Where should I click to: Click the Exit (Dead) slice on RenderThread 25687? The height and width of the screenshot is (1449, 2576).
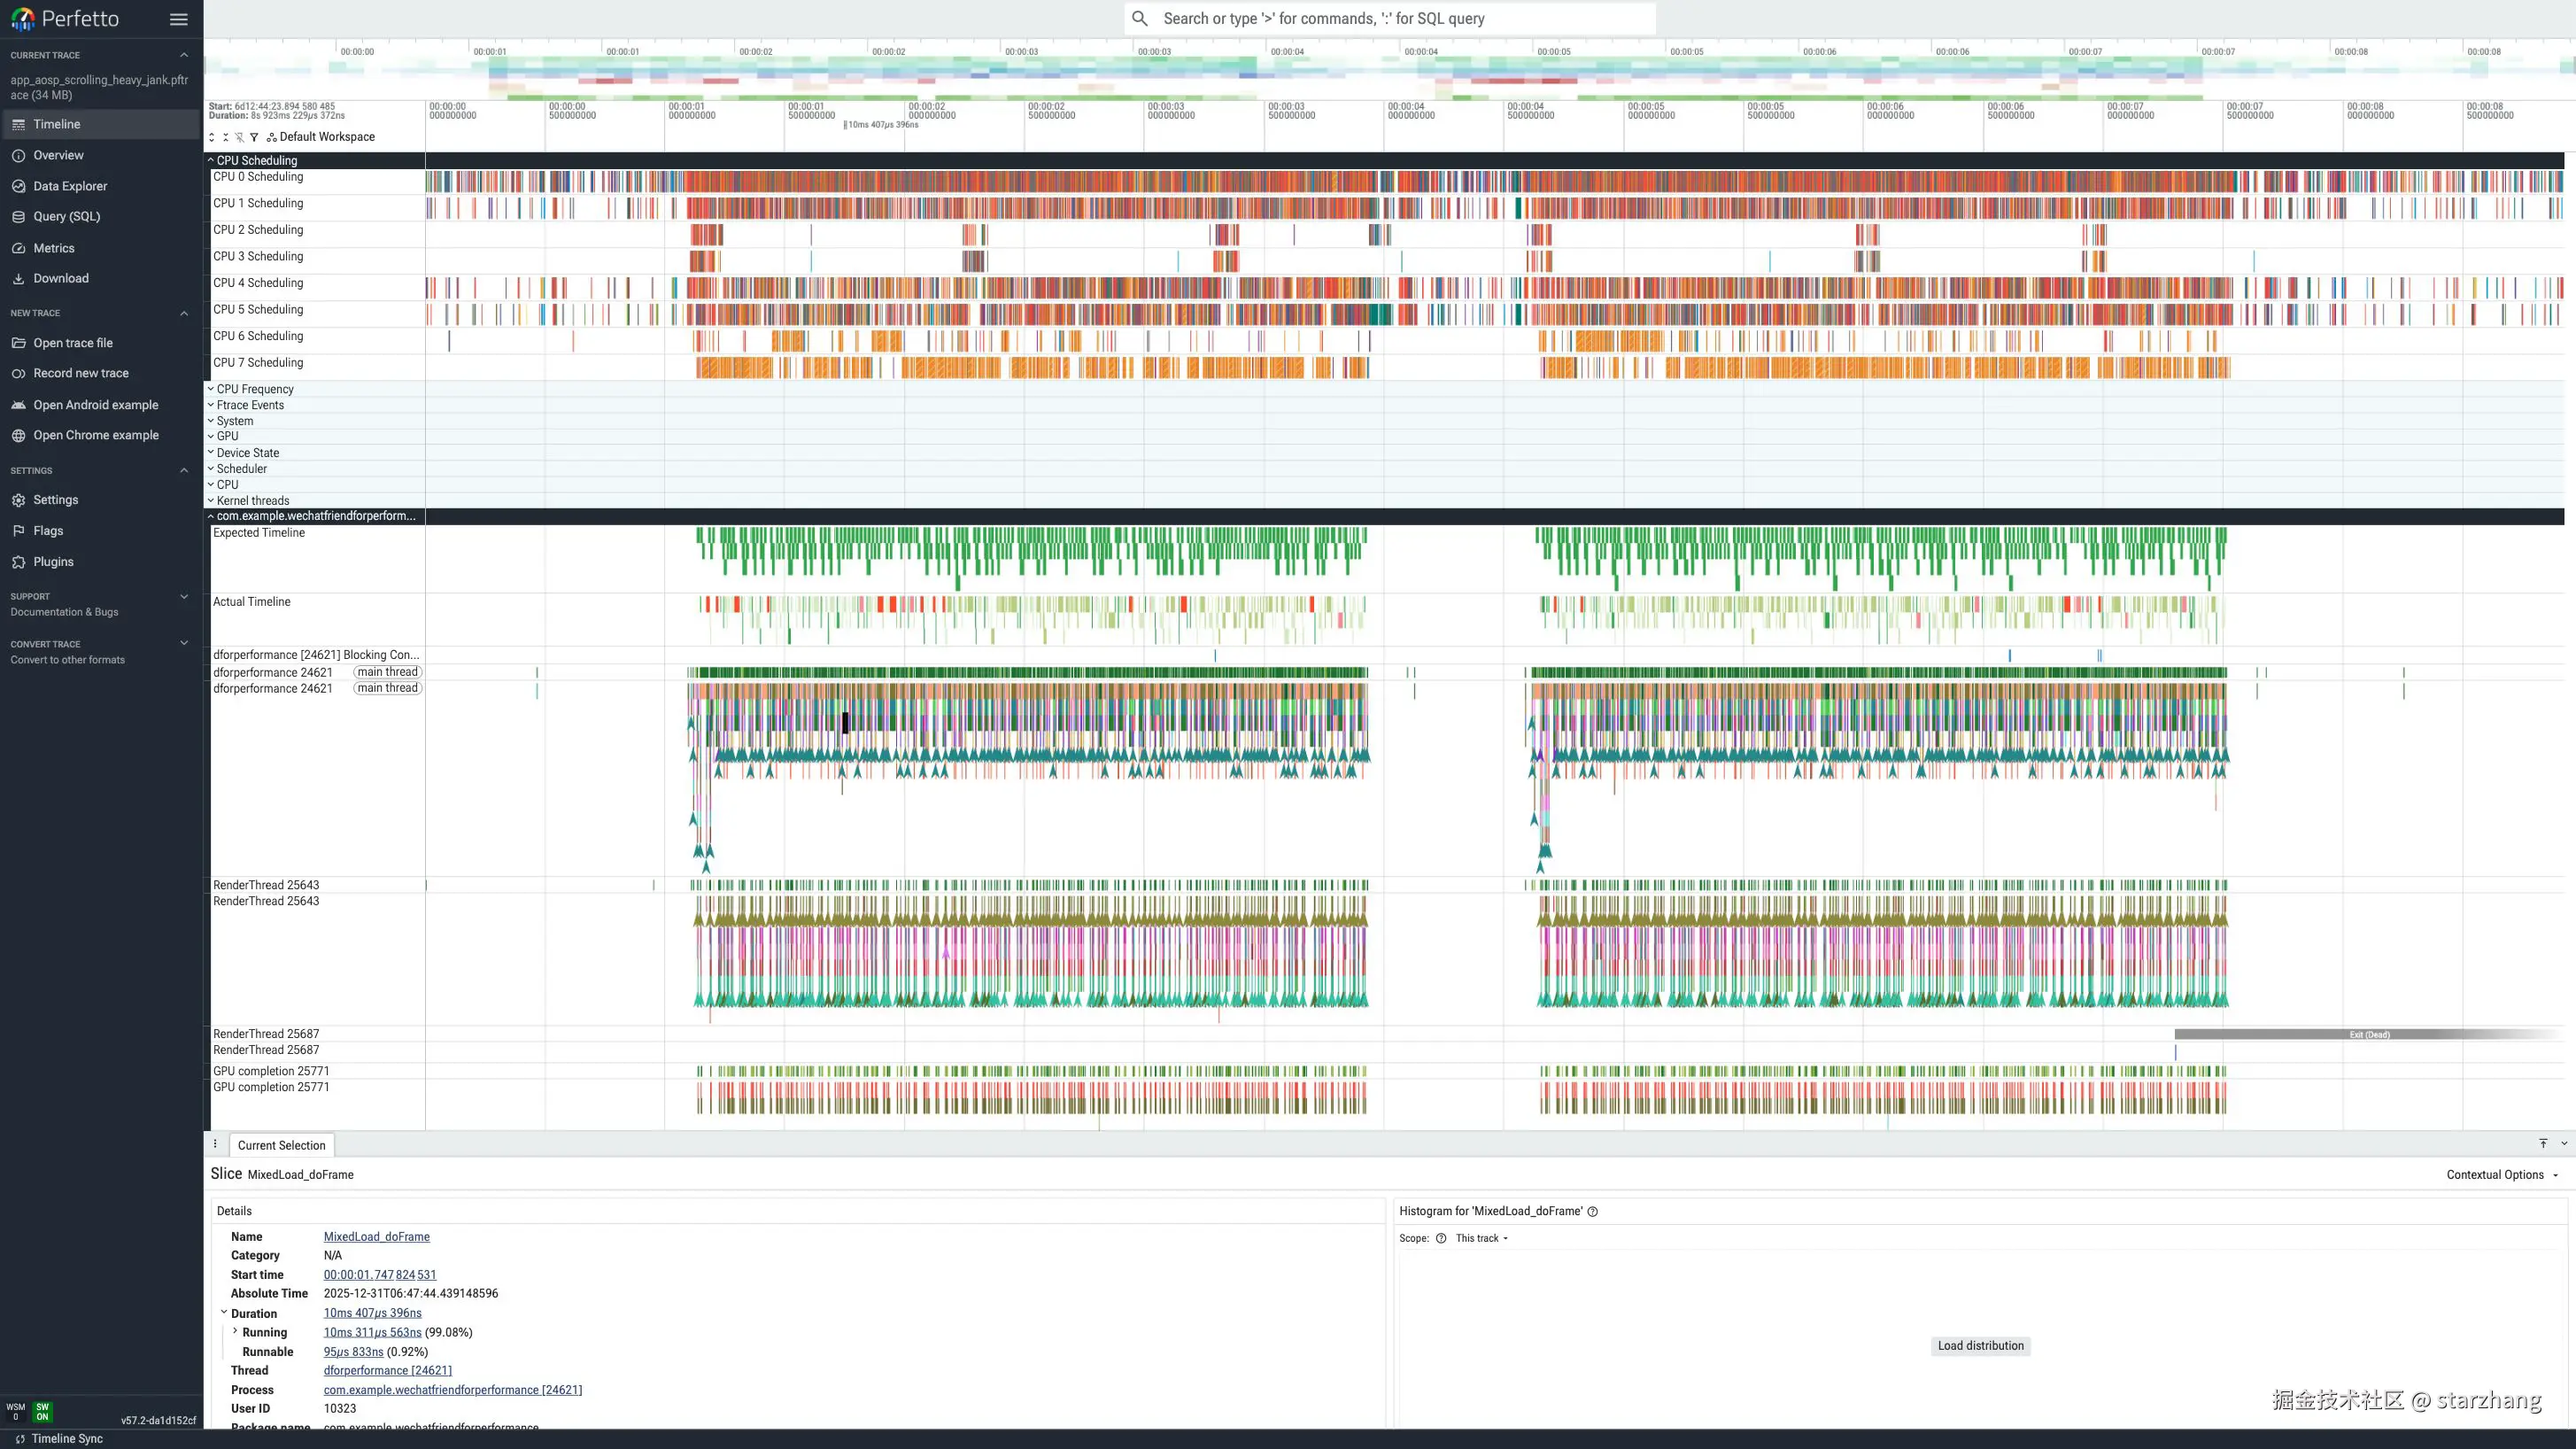(2368, 1034)
